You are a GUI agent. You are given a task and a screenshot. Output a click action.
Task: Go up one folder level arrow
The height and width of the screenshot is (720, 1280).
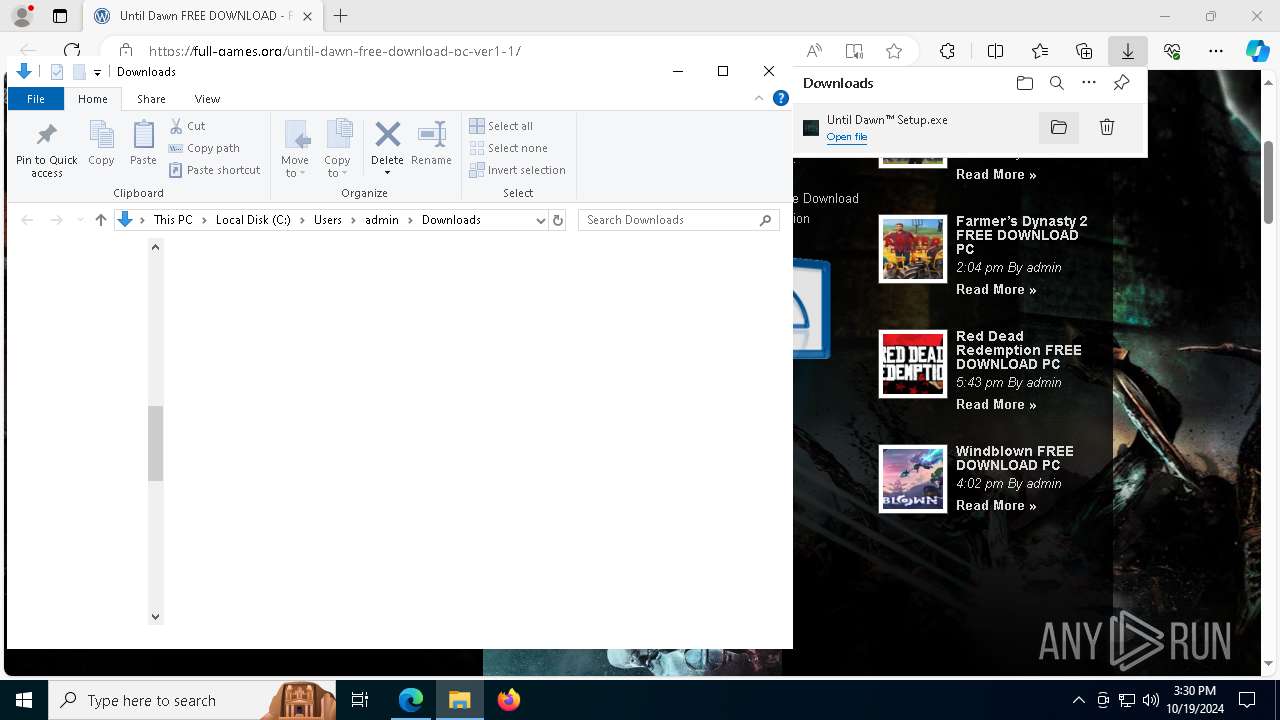pos(100,220)
